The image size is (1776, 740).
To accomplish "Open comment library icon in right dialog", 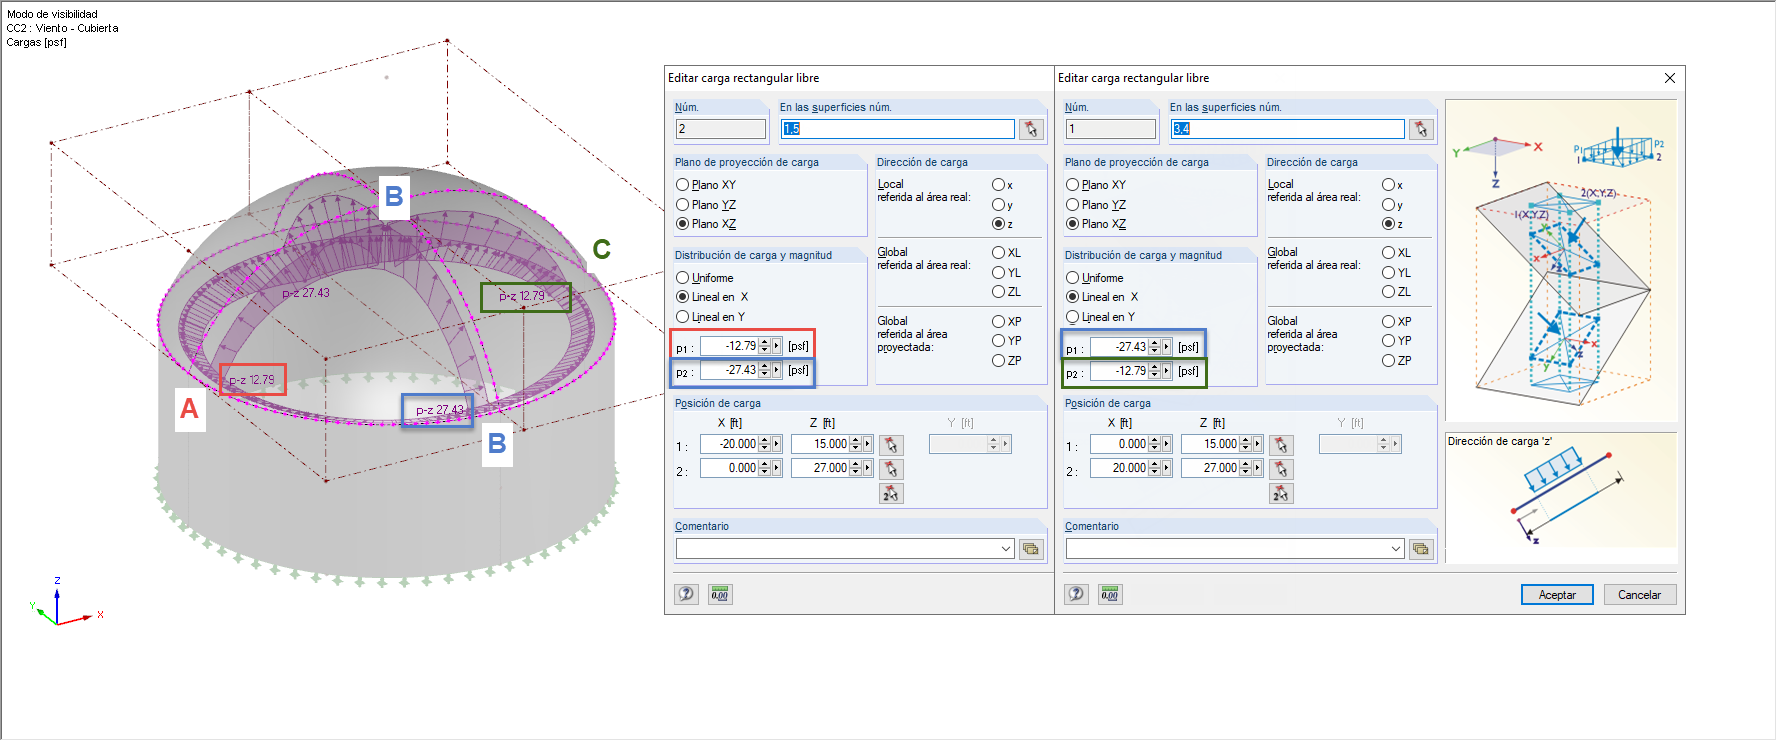I will (1421, 549).
